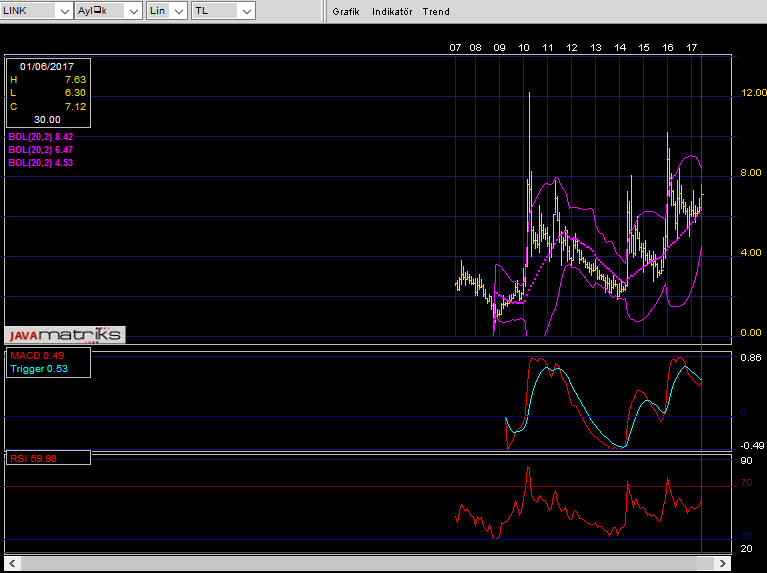
Task: Open the Trend menu
Action: (436, 12)
